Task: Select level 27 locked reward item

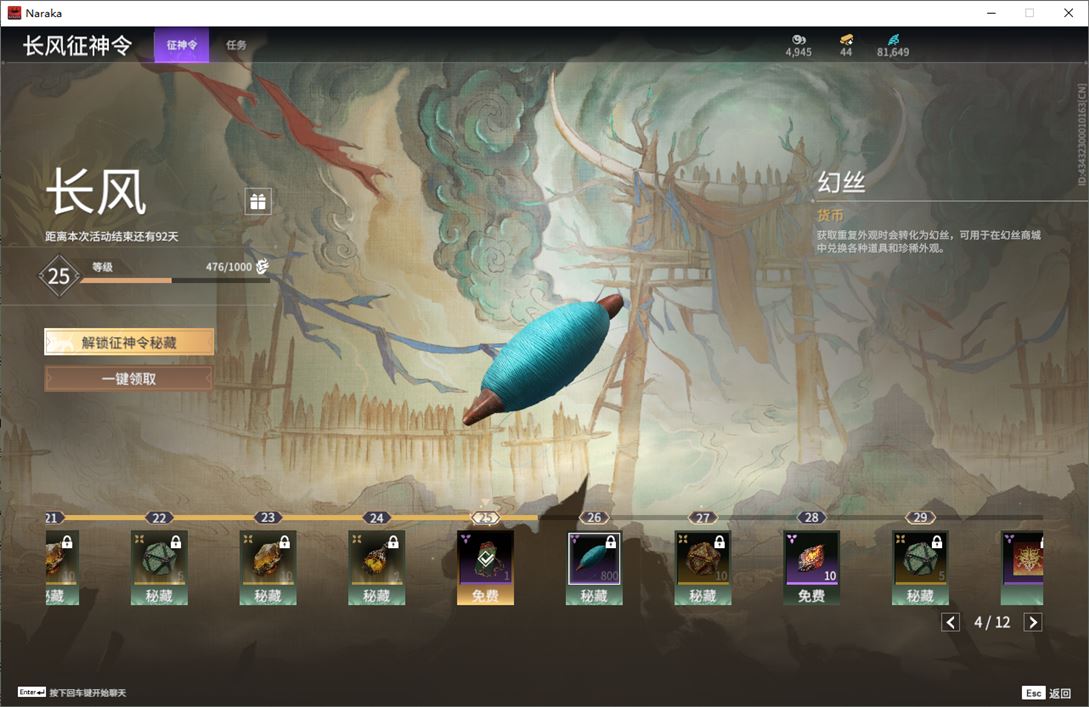Action: click(703, 568)
